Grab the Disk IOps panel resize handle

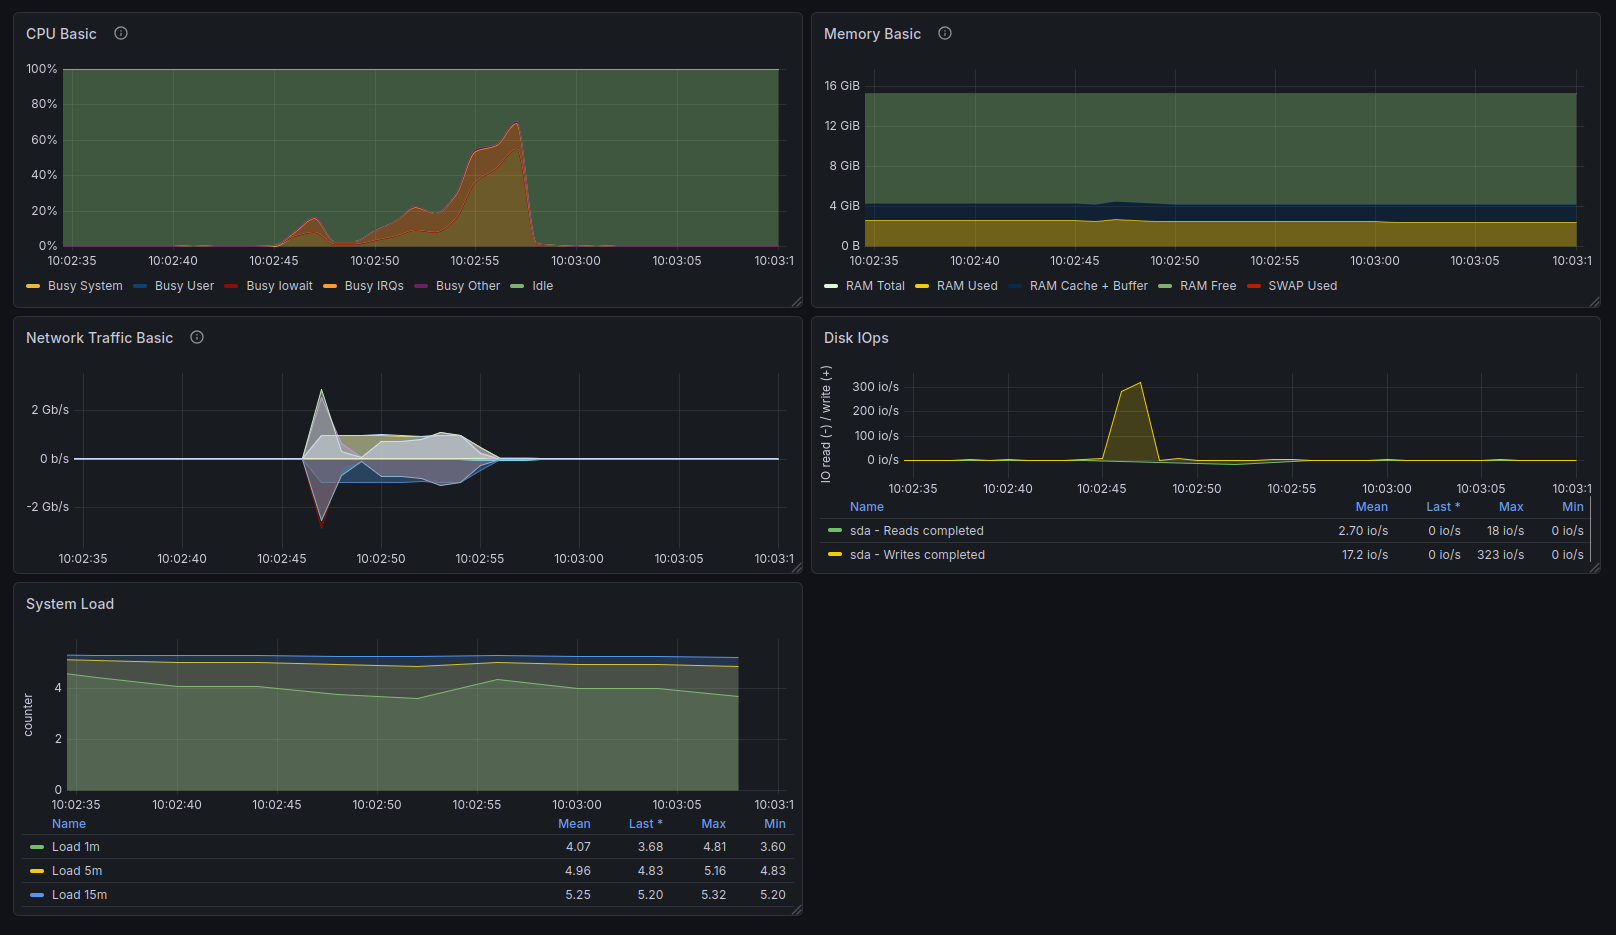pyautogui.click(x=1595, y=568)
